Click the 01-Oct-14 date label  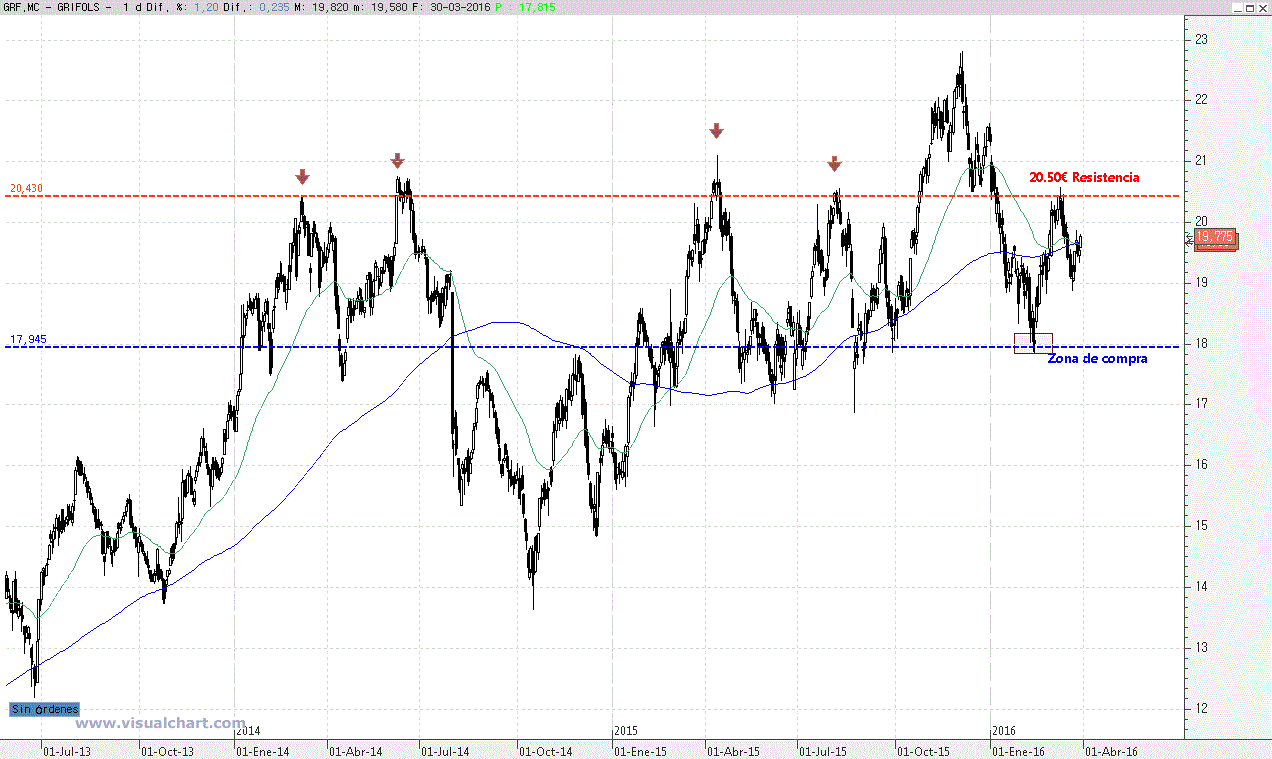click(x=545, y=751)
